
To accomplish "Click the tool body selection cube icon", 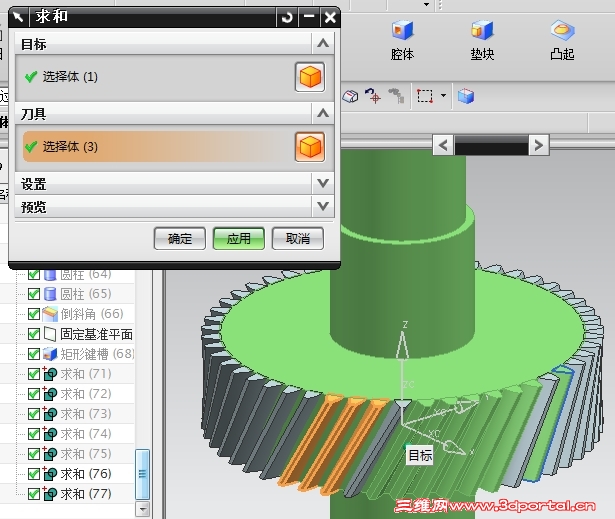I will [x=310, y=147].
